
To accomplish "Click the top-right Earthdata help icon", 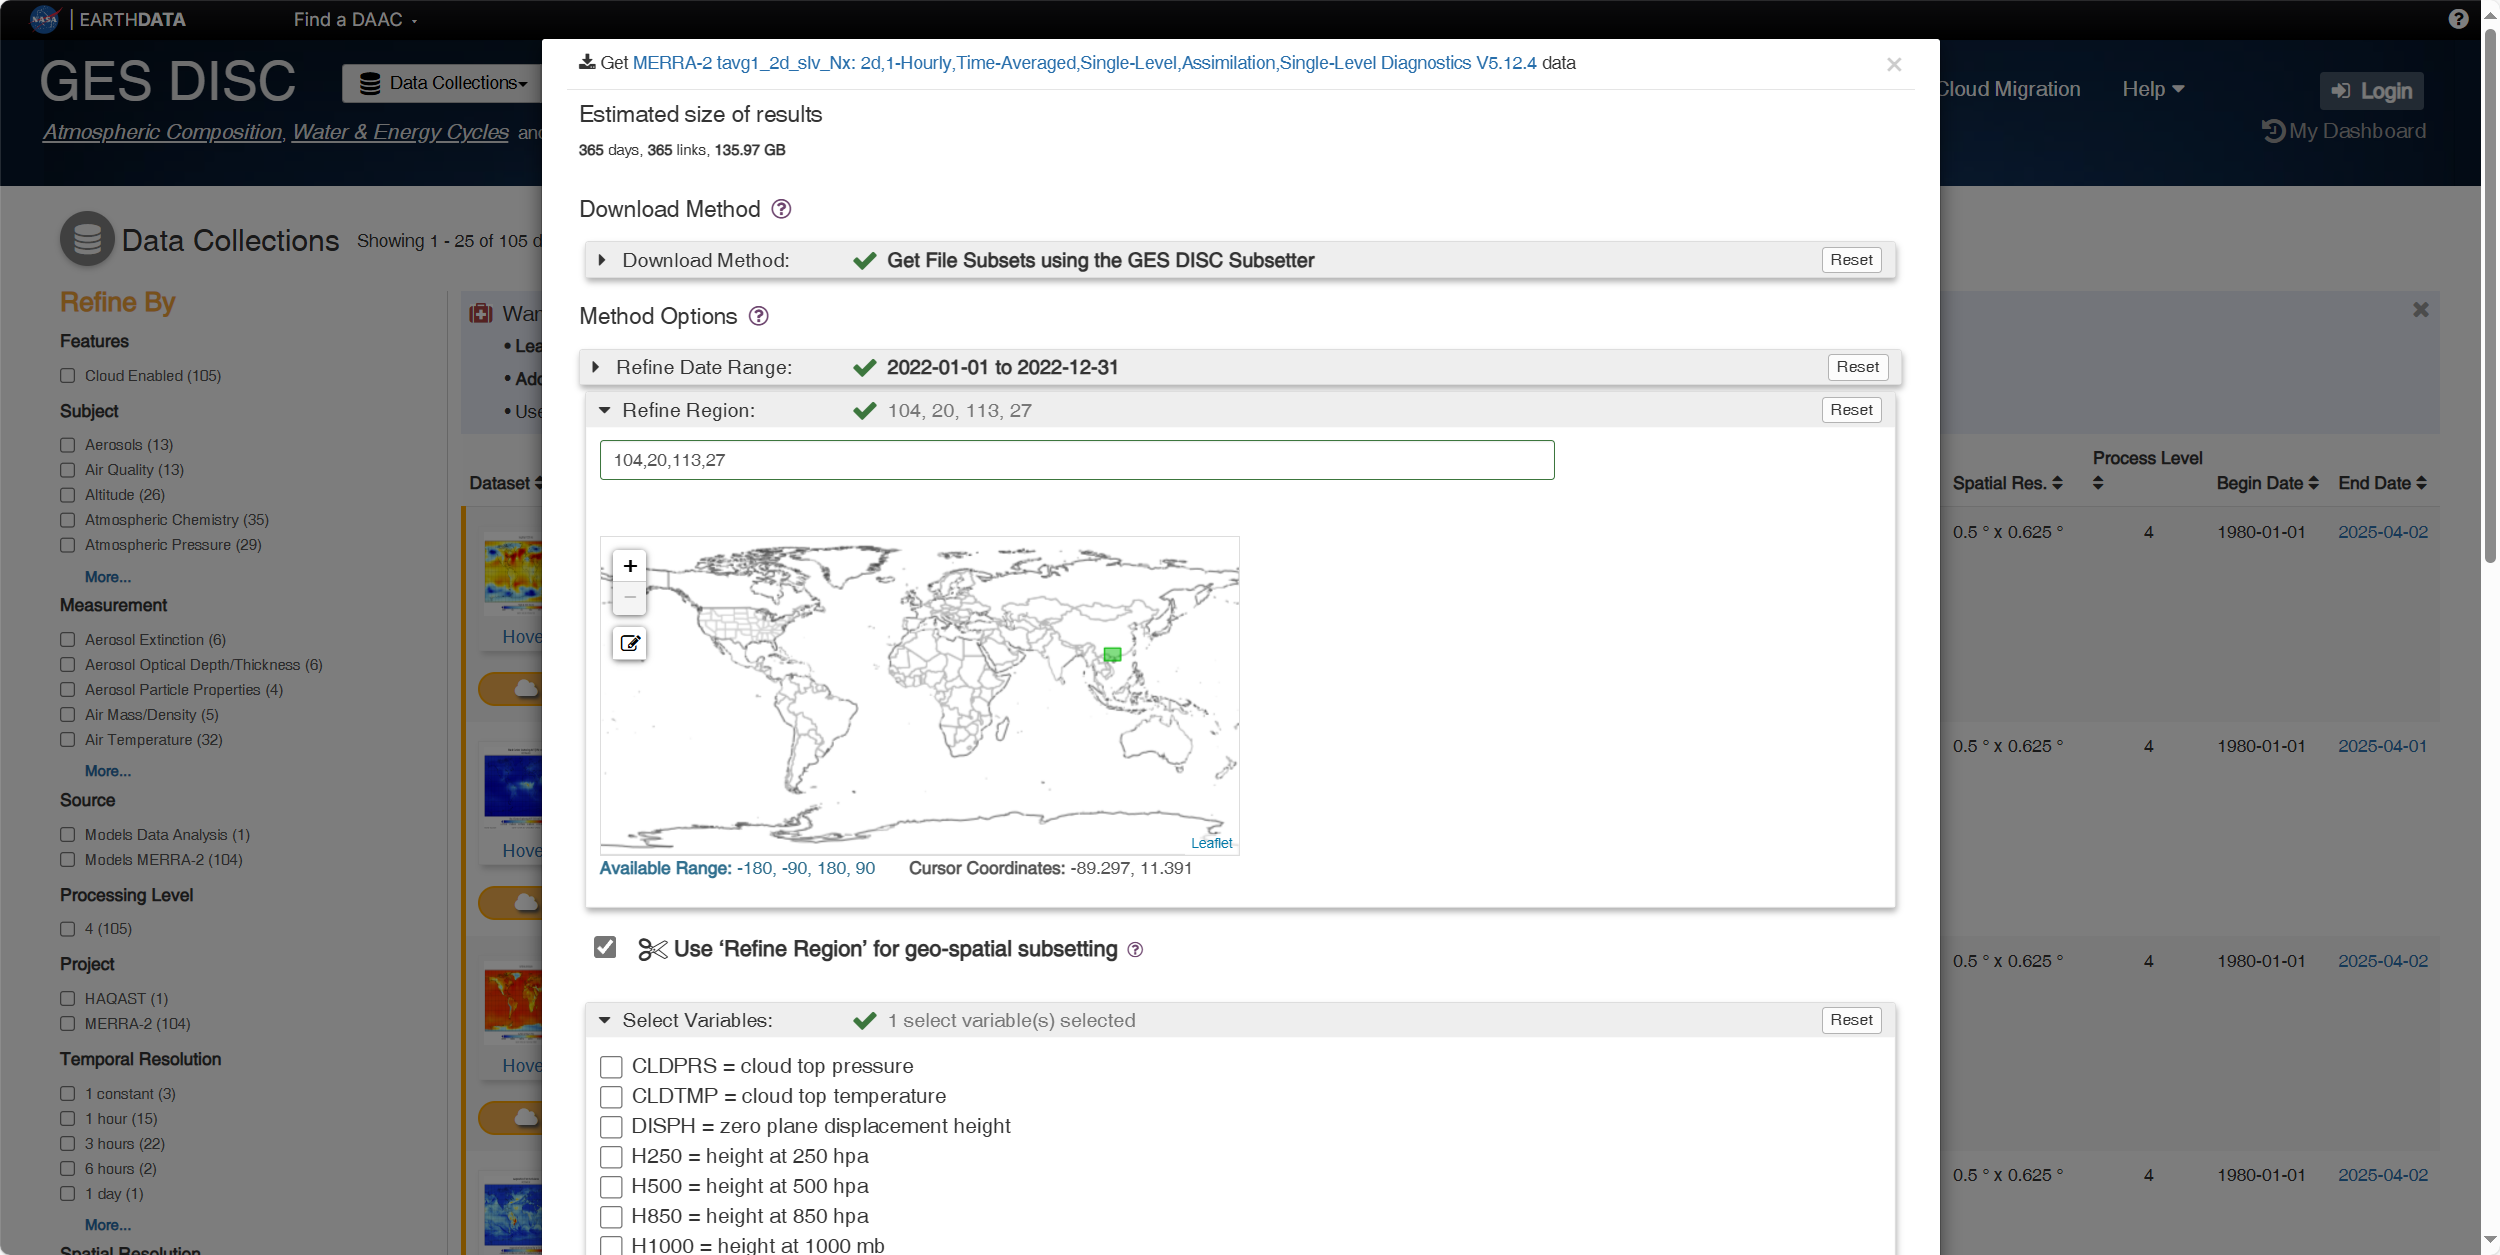I will [2458, 19].
